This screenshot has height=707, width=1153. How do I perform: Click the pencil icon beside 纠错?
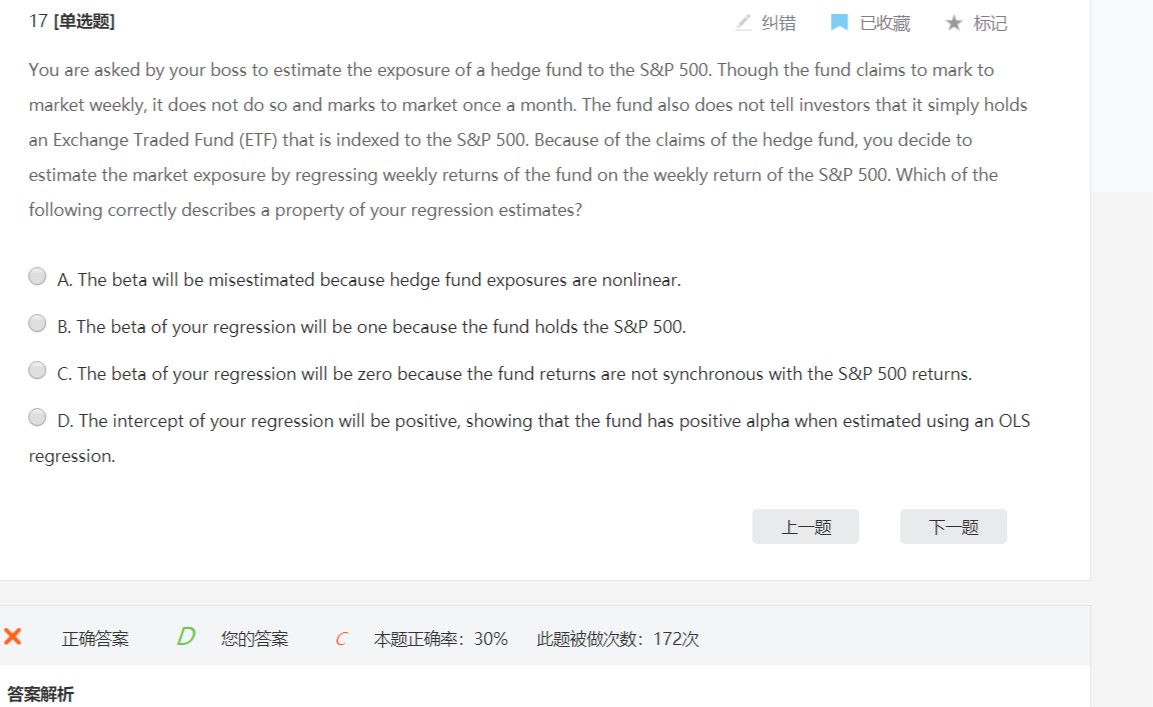click(x=743, y=22)
